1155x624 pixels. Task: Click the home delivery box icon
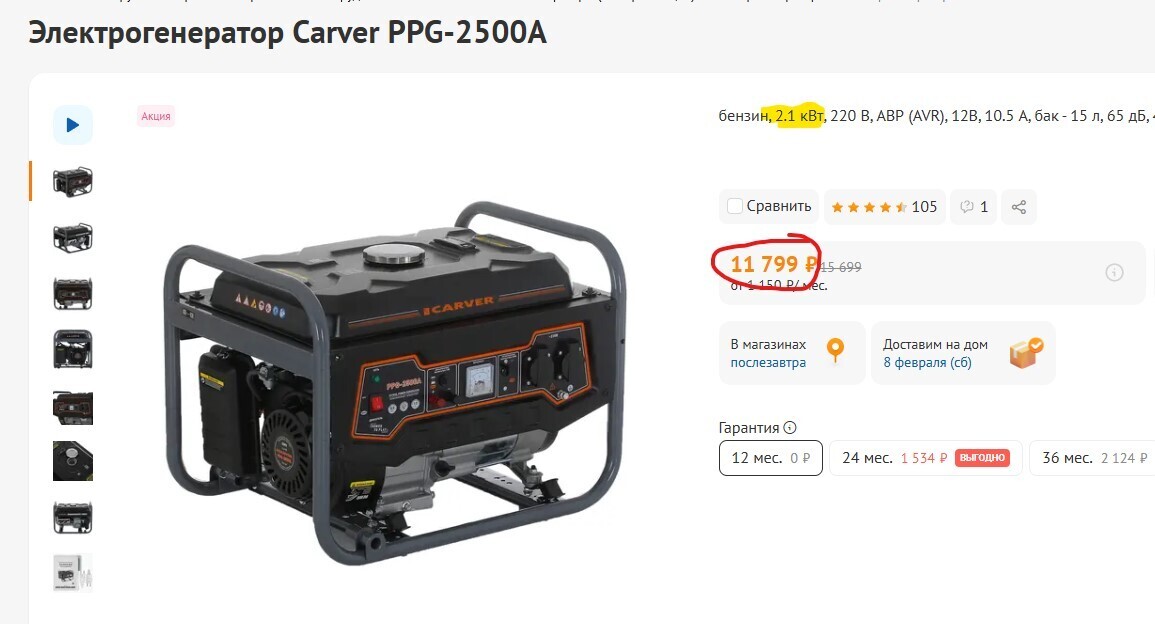(x=1026, y=352)
